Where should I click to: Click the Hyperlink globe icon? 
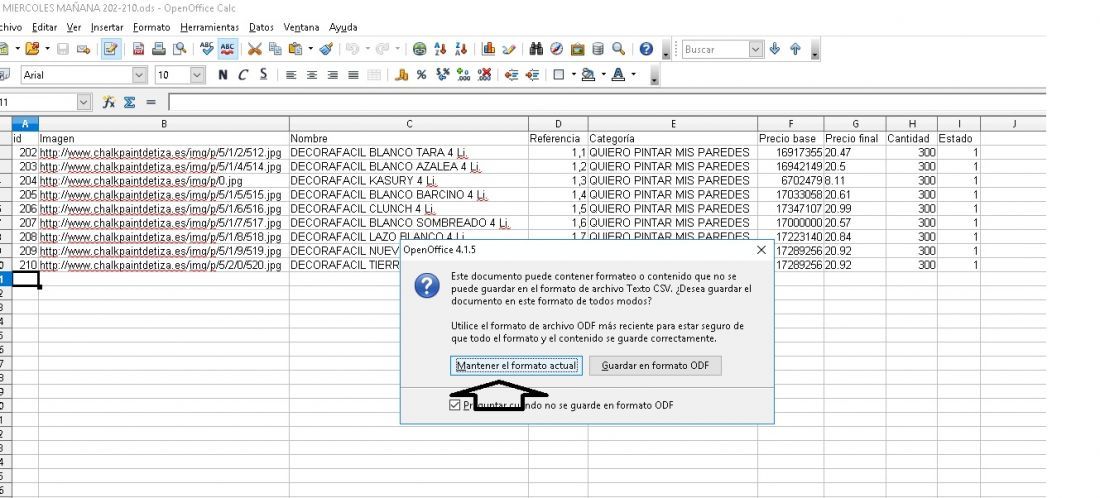(420, 49)
